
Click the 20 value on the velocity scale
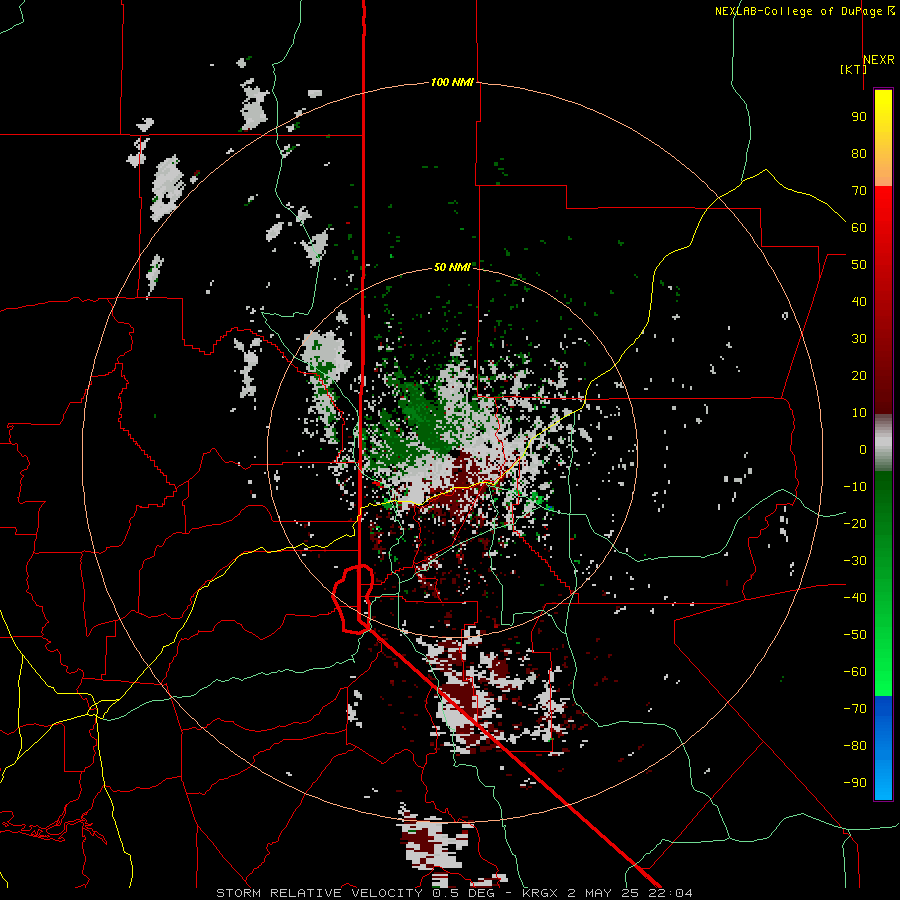pos(859,376)
